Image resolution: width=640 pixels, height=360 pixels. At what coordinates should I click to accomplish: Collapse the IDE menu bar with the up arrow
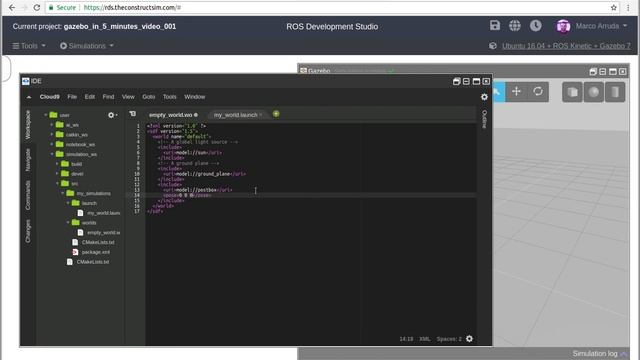tap(29, 97)
